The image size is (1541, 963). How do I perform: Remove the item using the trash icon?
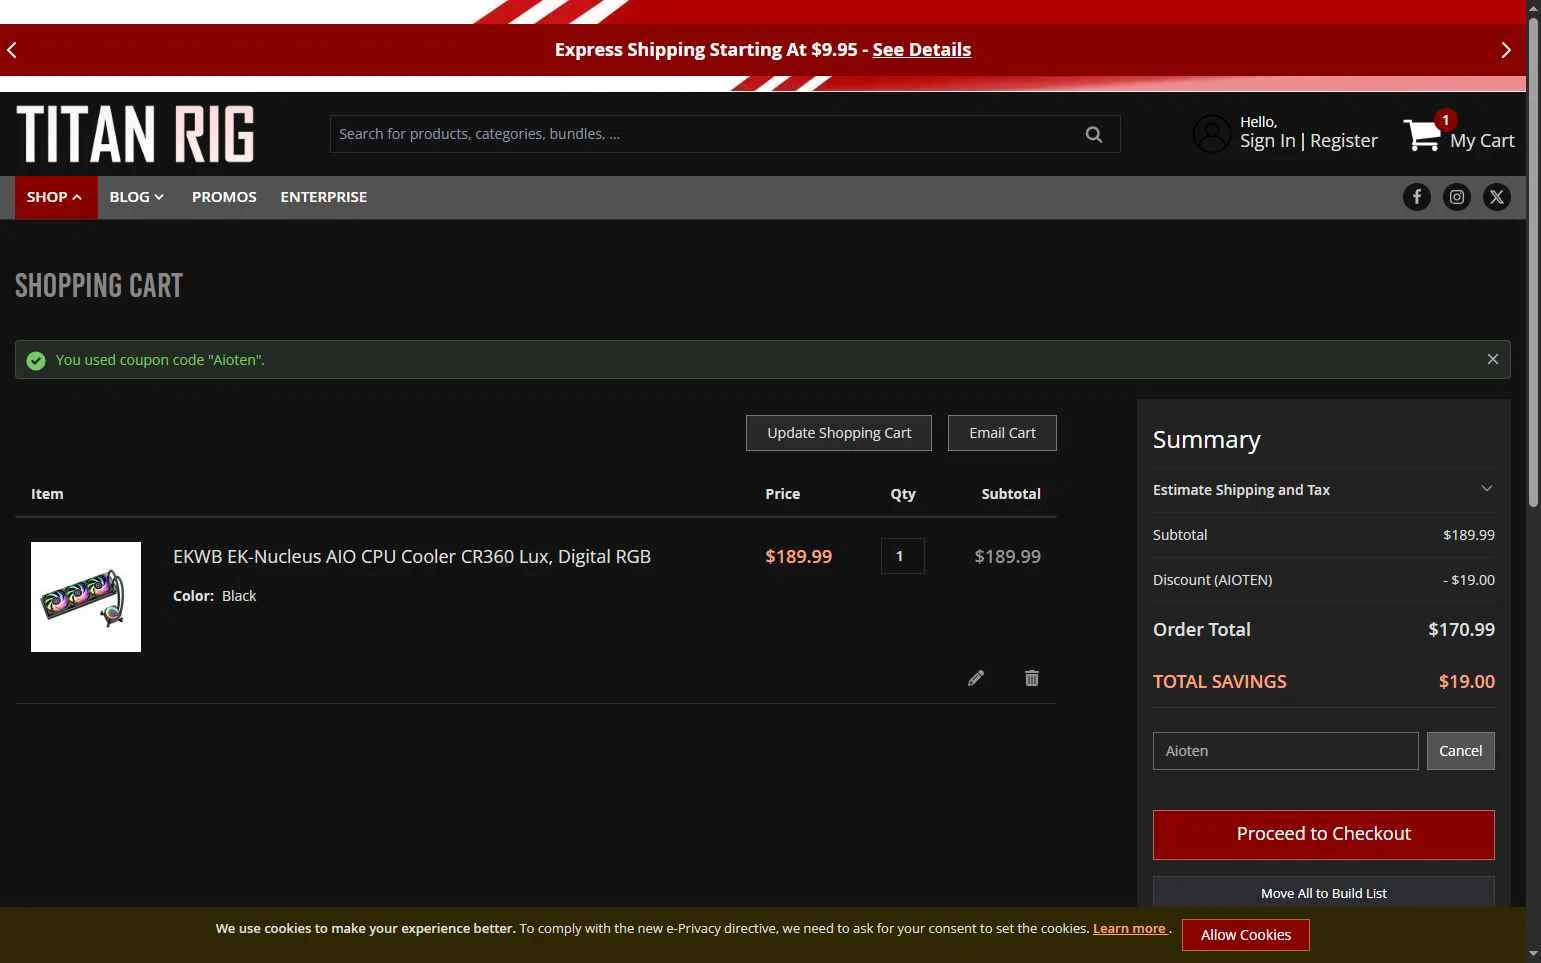tap(1032, 678)
